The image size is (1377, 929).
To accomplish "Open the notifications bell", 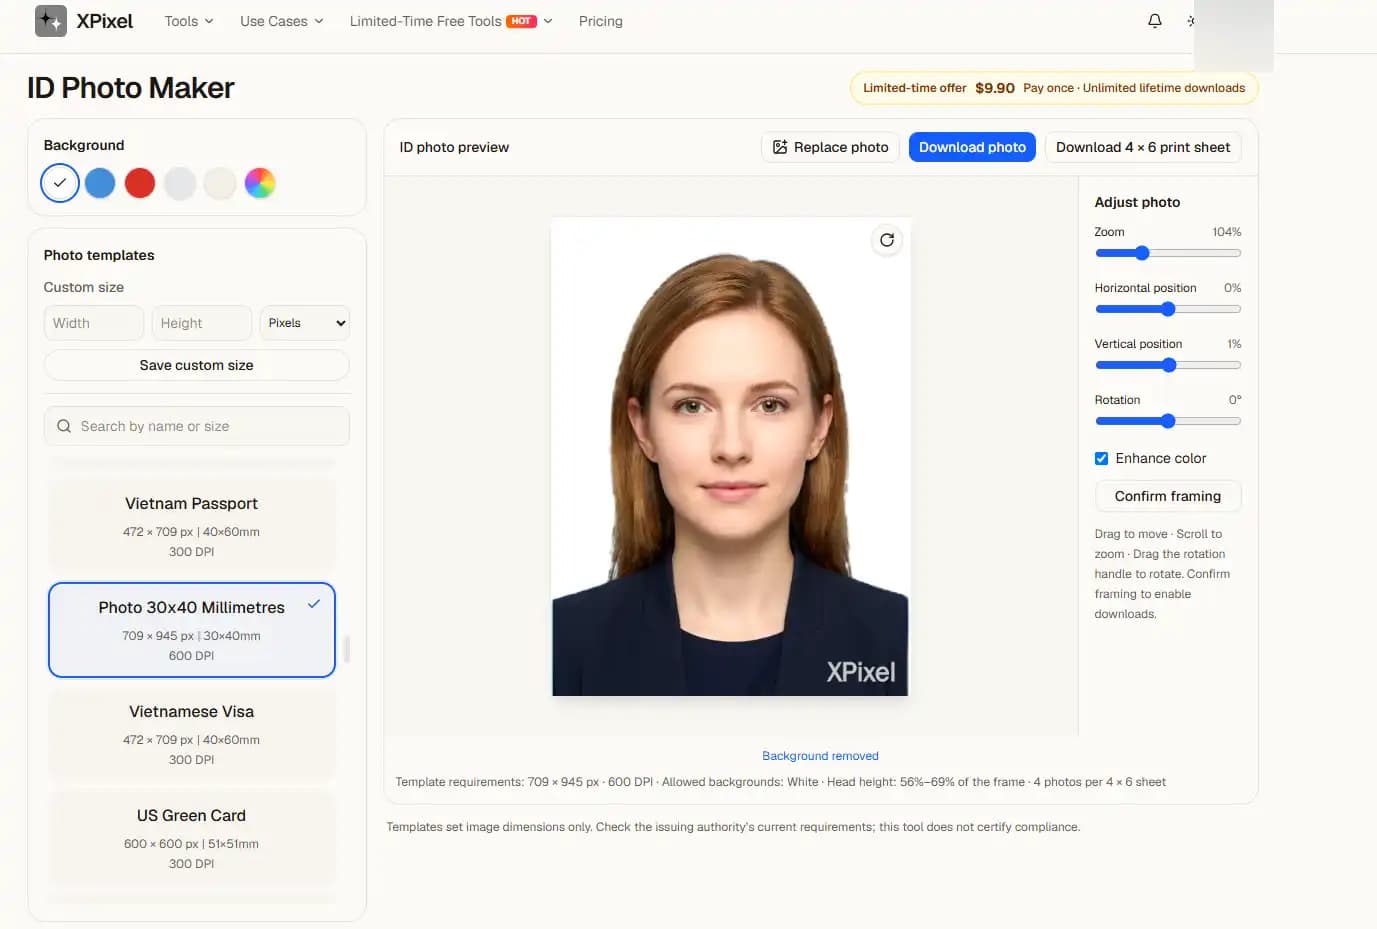I will [x=1155, y=21].
